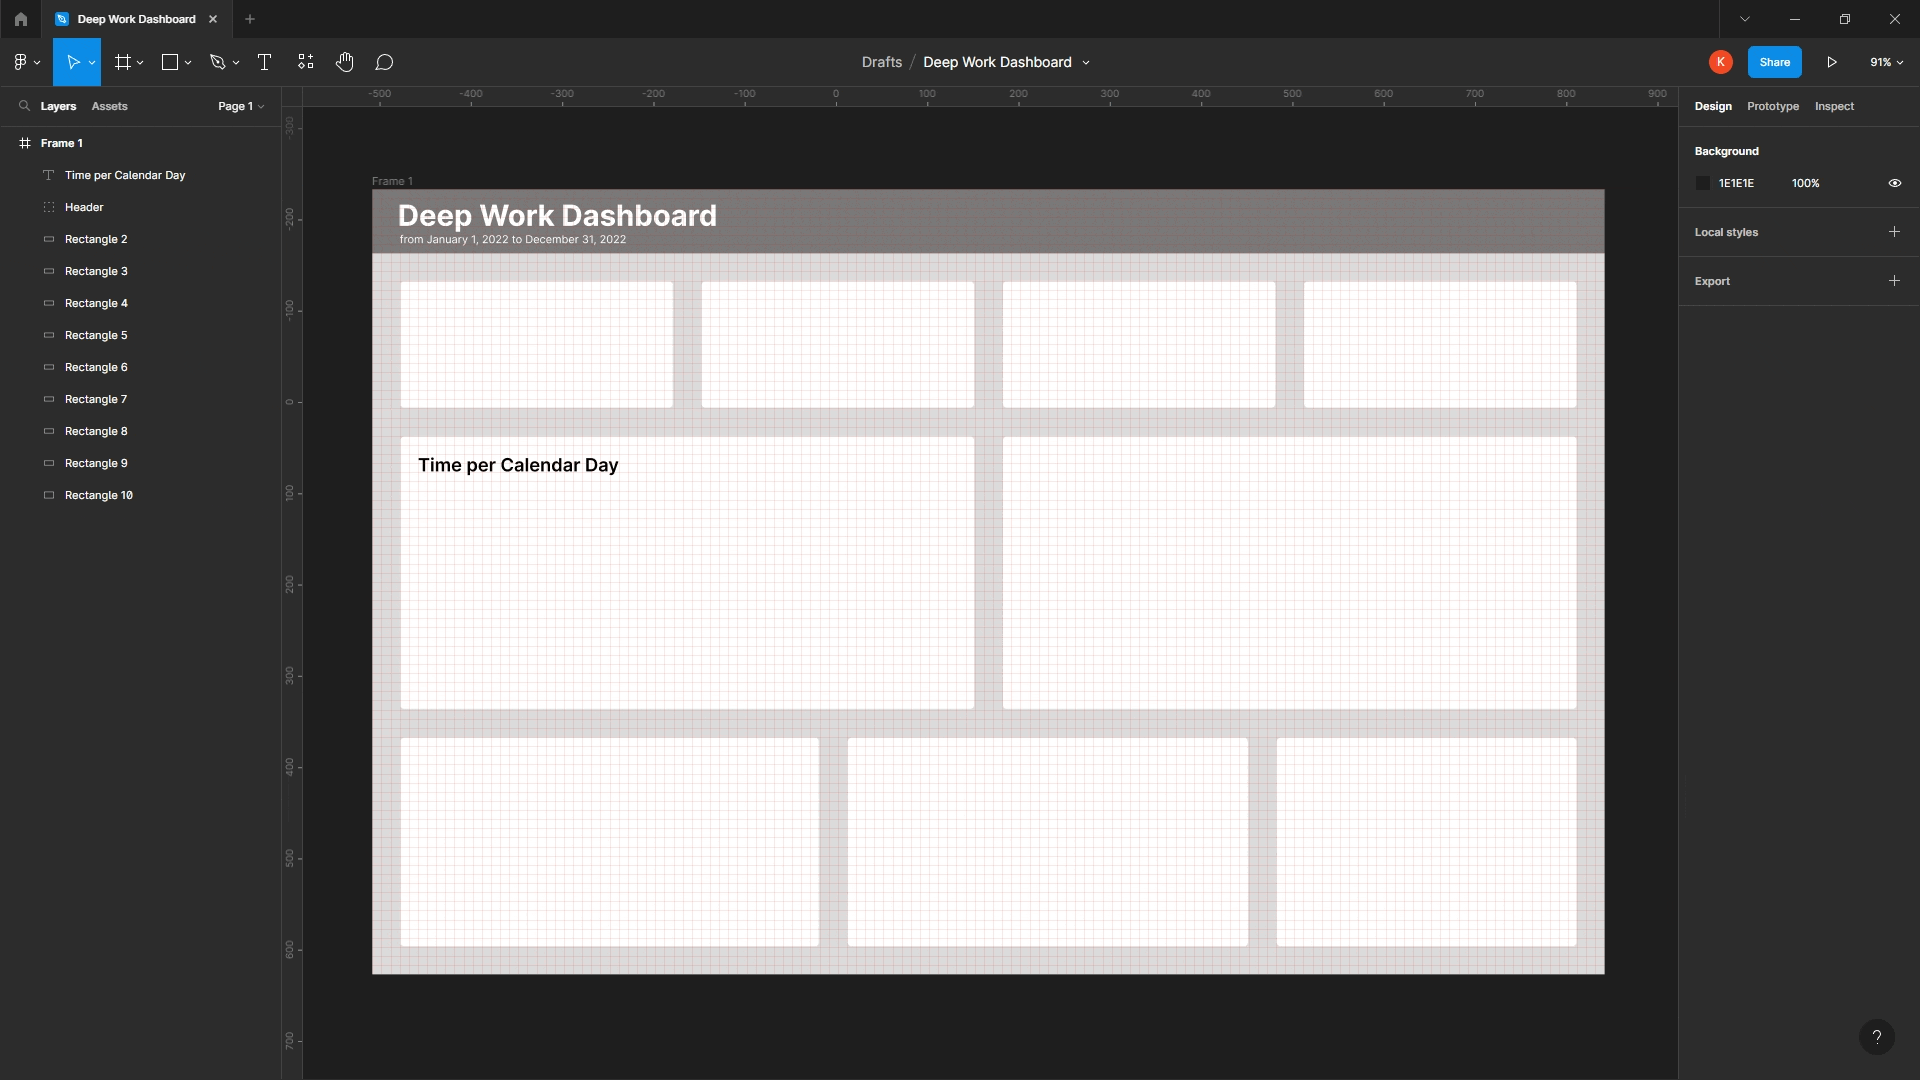Click the Deep Work Dashboard file title
This screenshot has width=1920, height=1080.
coord(997,62)
